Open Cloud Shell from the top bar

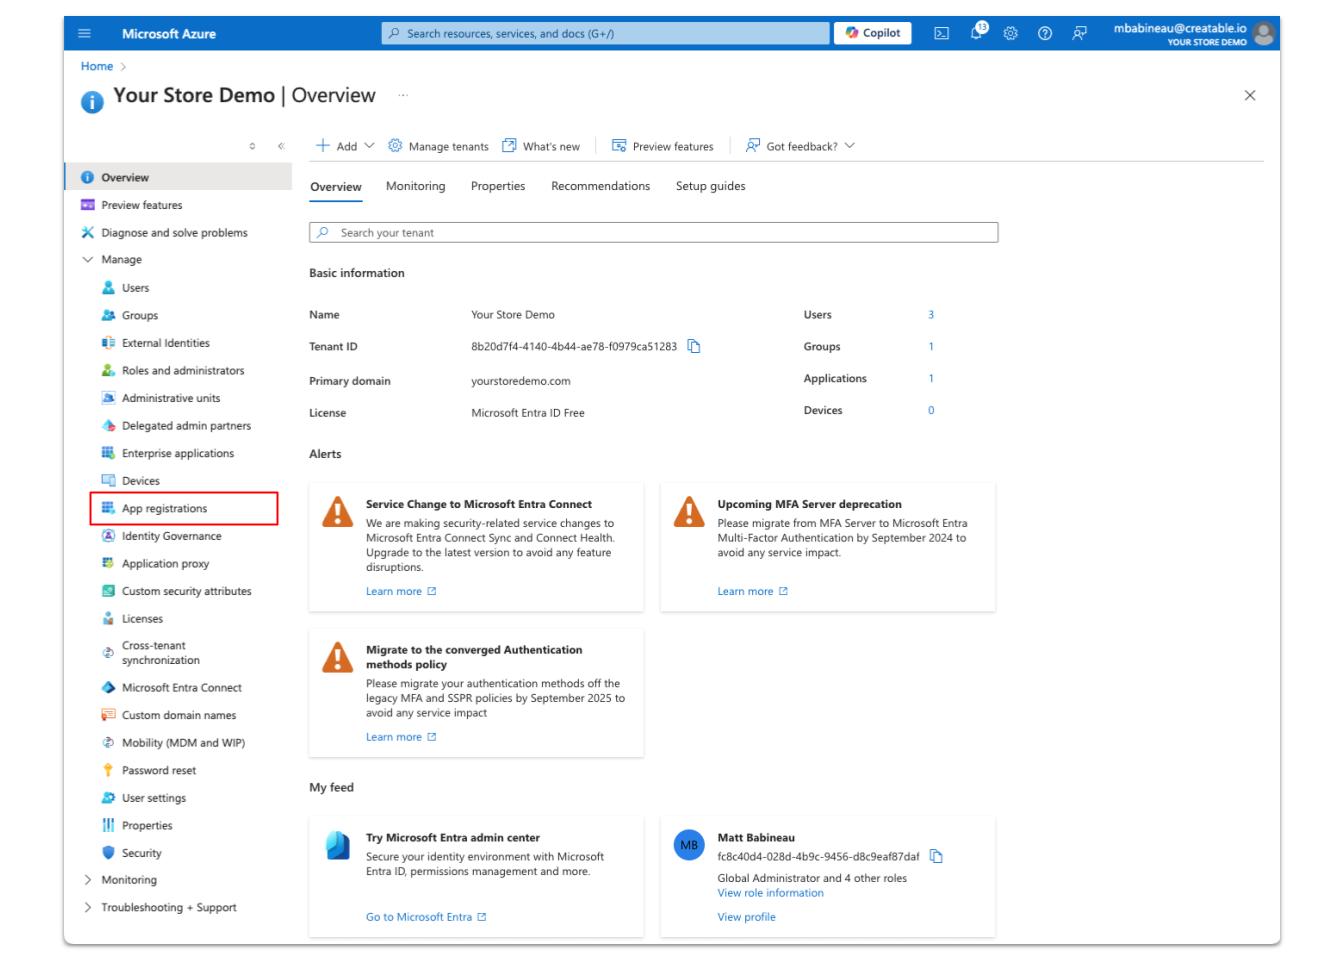[941, 34]
